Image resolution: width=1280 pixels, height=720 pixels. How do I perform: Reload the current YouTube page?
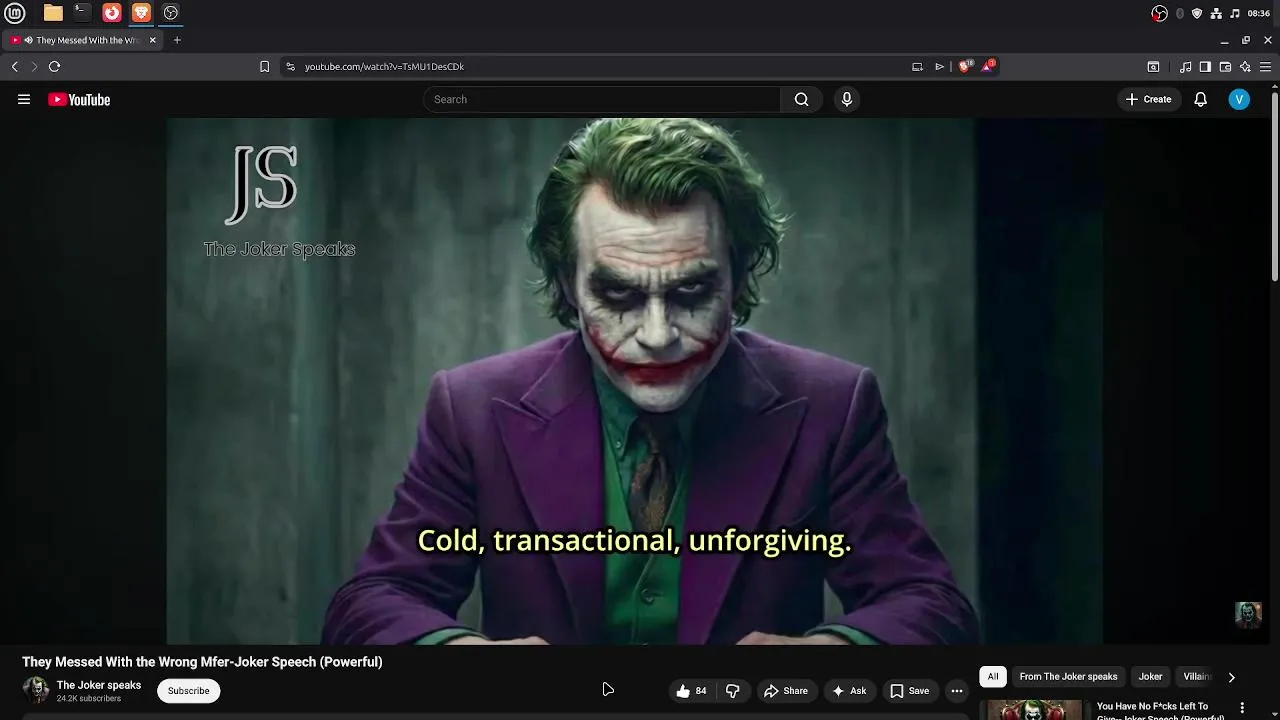(54, 66)
